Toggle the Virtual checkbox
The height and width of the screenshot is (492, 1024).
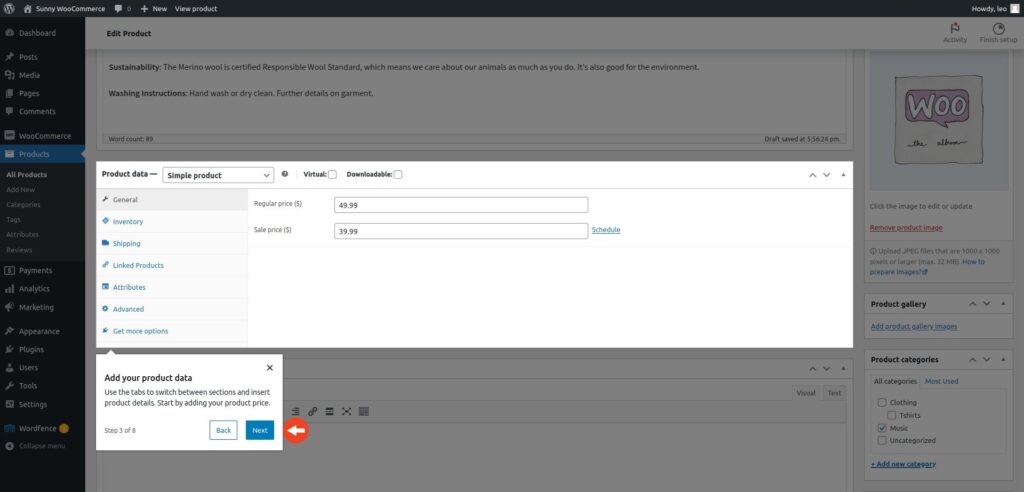(332, 174)
